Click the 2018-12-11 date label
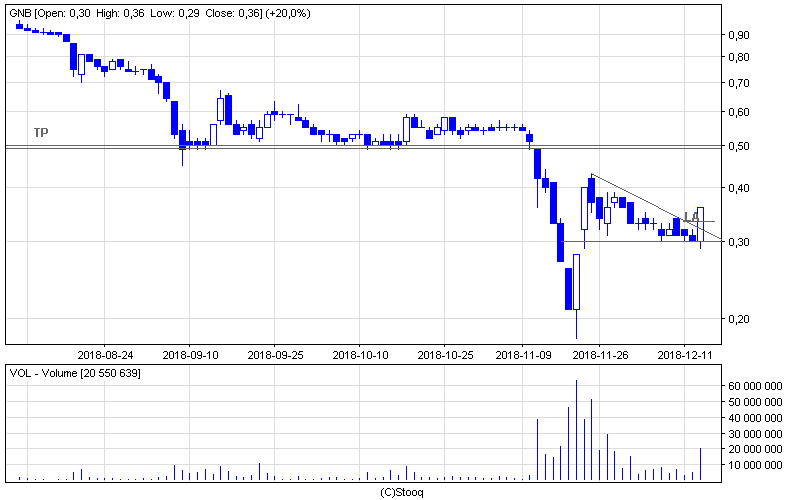800x500 pixels. pyautogui.click(x=685, y=355)
